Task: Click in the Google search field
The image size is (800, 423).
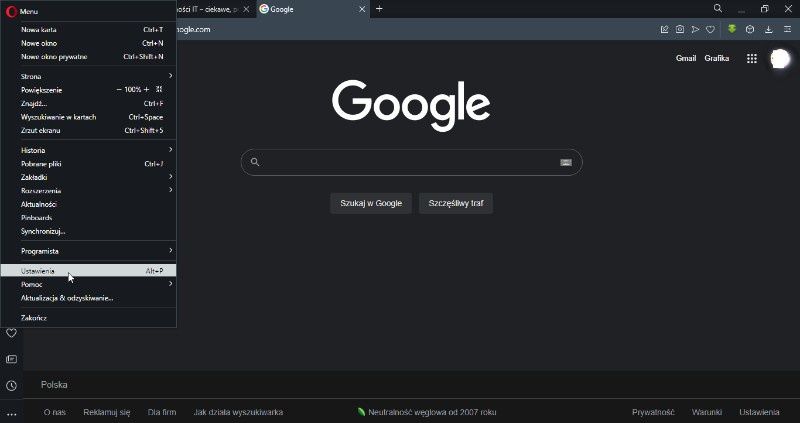Action: 411,162
